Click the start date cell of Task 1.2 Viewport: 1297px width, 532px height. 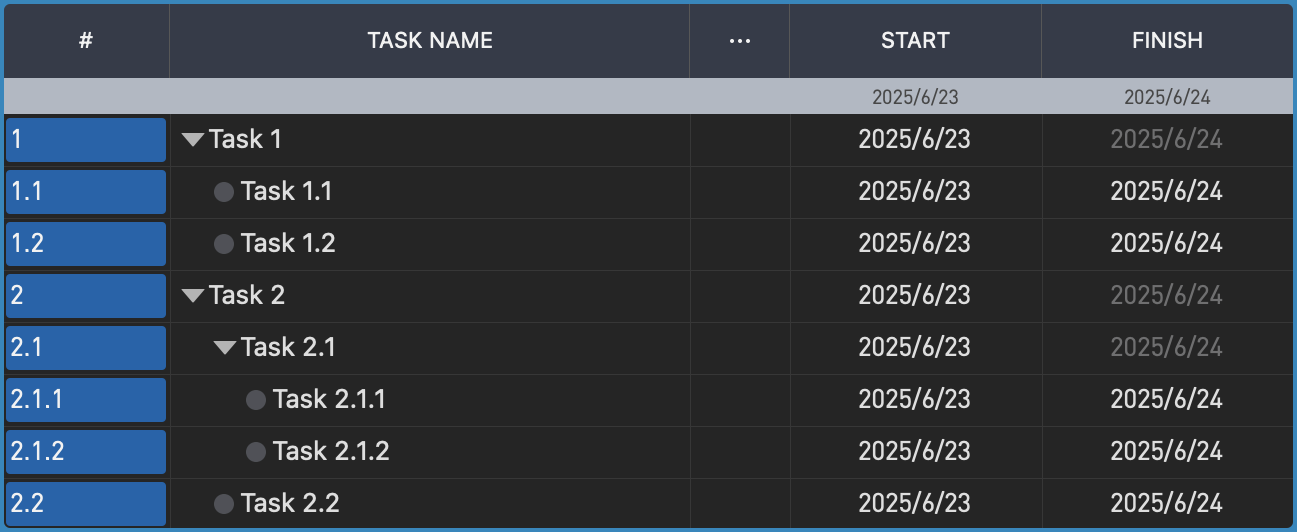tap(914, 244)
